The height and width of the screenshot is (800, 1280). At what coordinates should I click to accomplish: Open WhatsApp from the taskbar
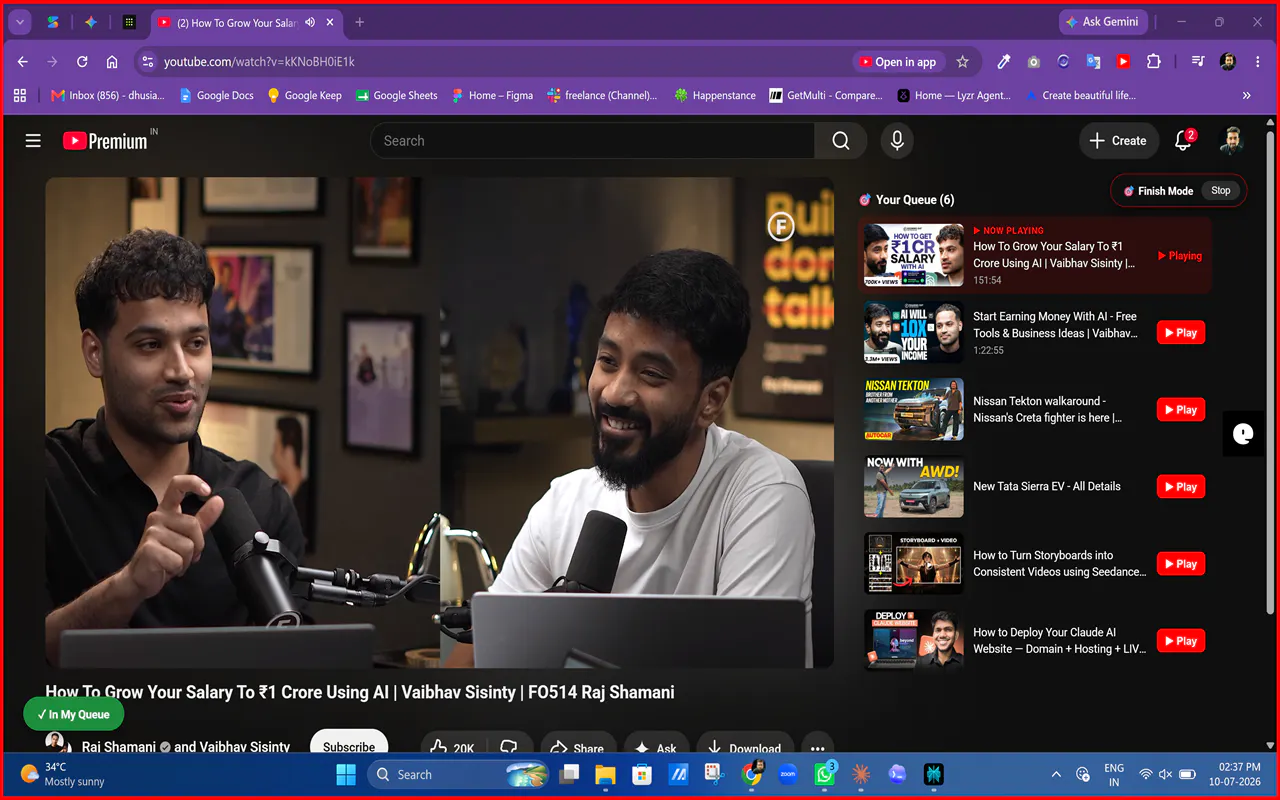825,774
